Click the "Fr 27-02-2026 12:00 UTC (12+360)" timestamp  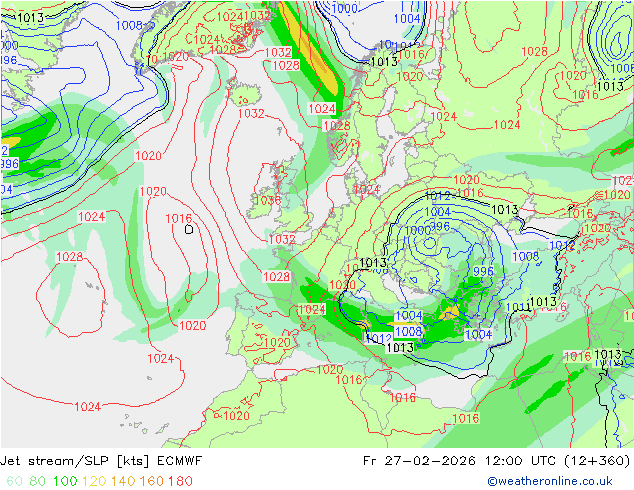[497, 461]
